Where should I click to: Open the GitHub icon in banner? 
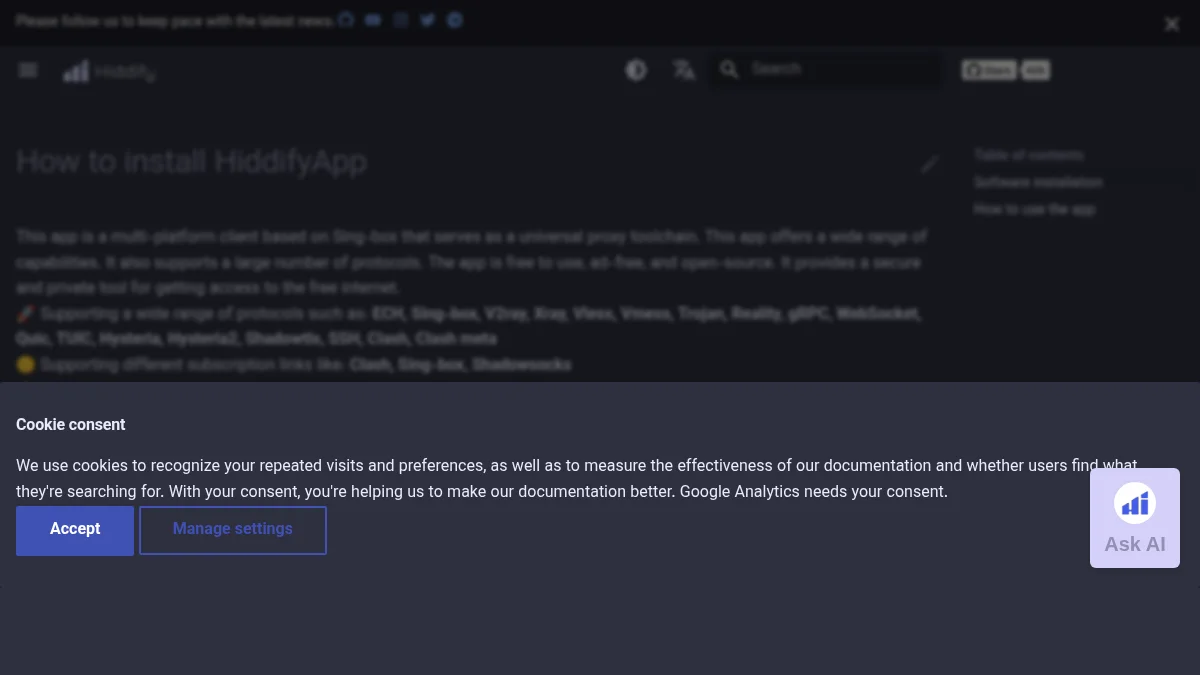[346, 20]
